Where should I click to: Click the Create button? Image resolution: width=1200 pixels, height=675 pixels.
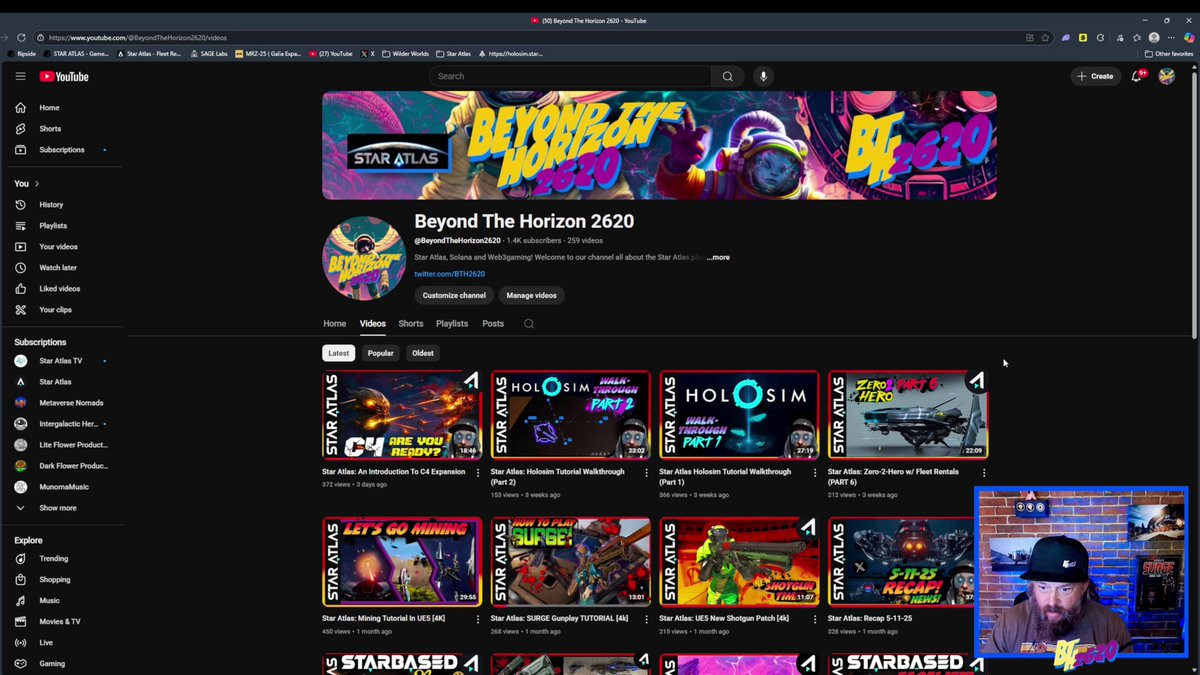click(1095, 76)
